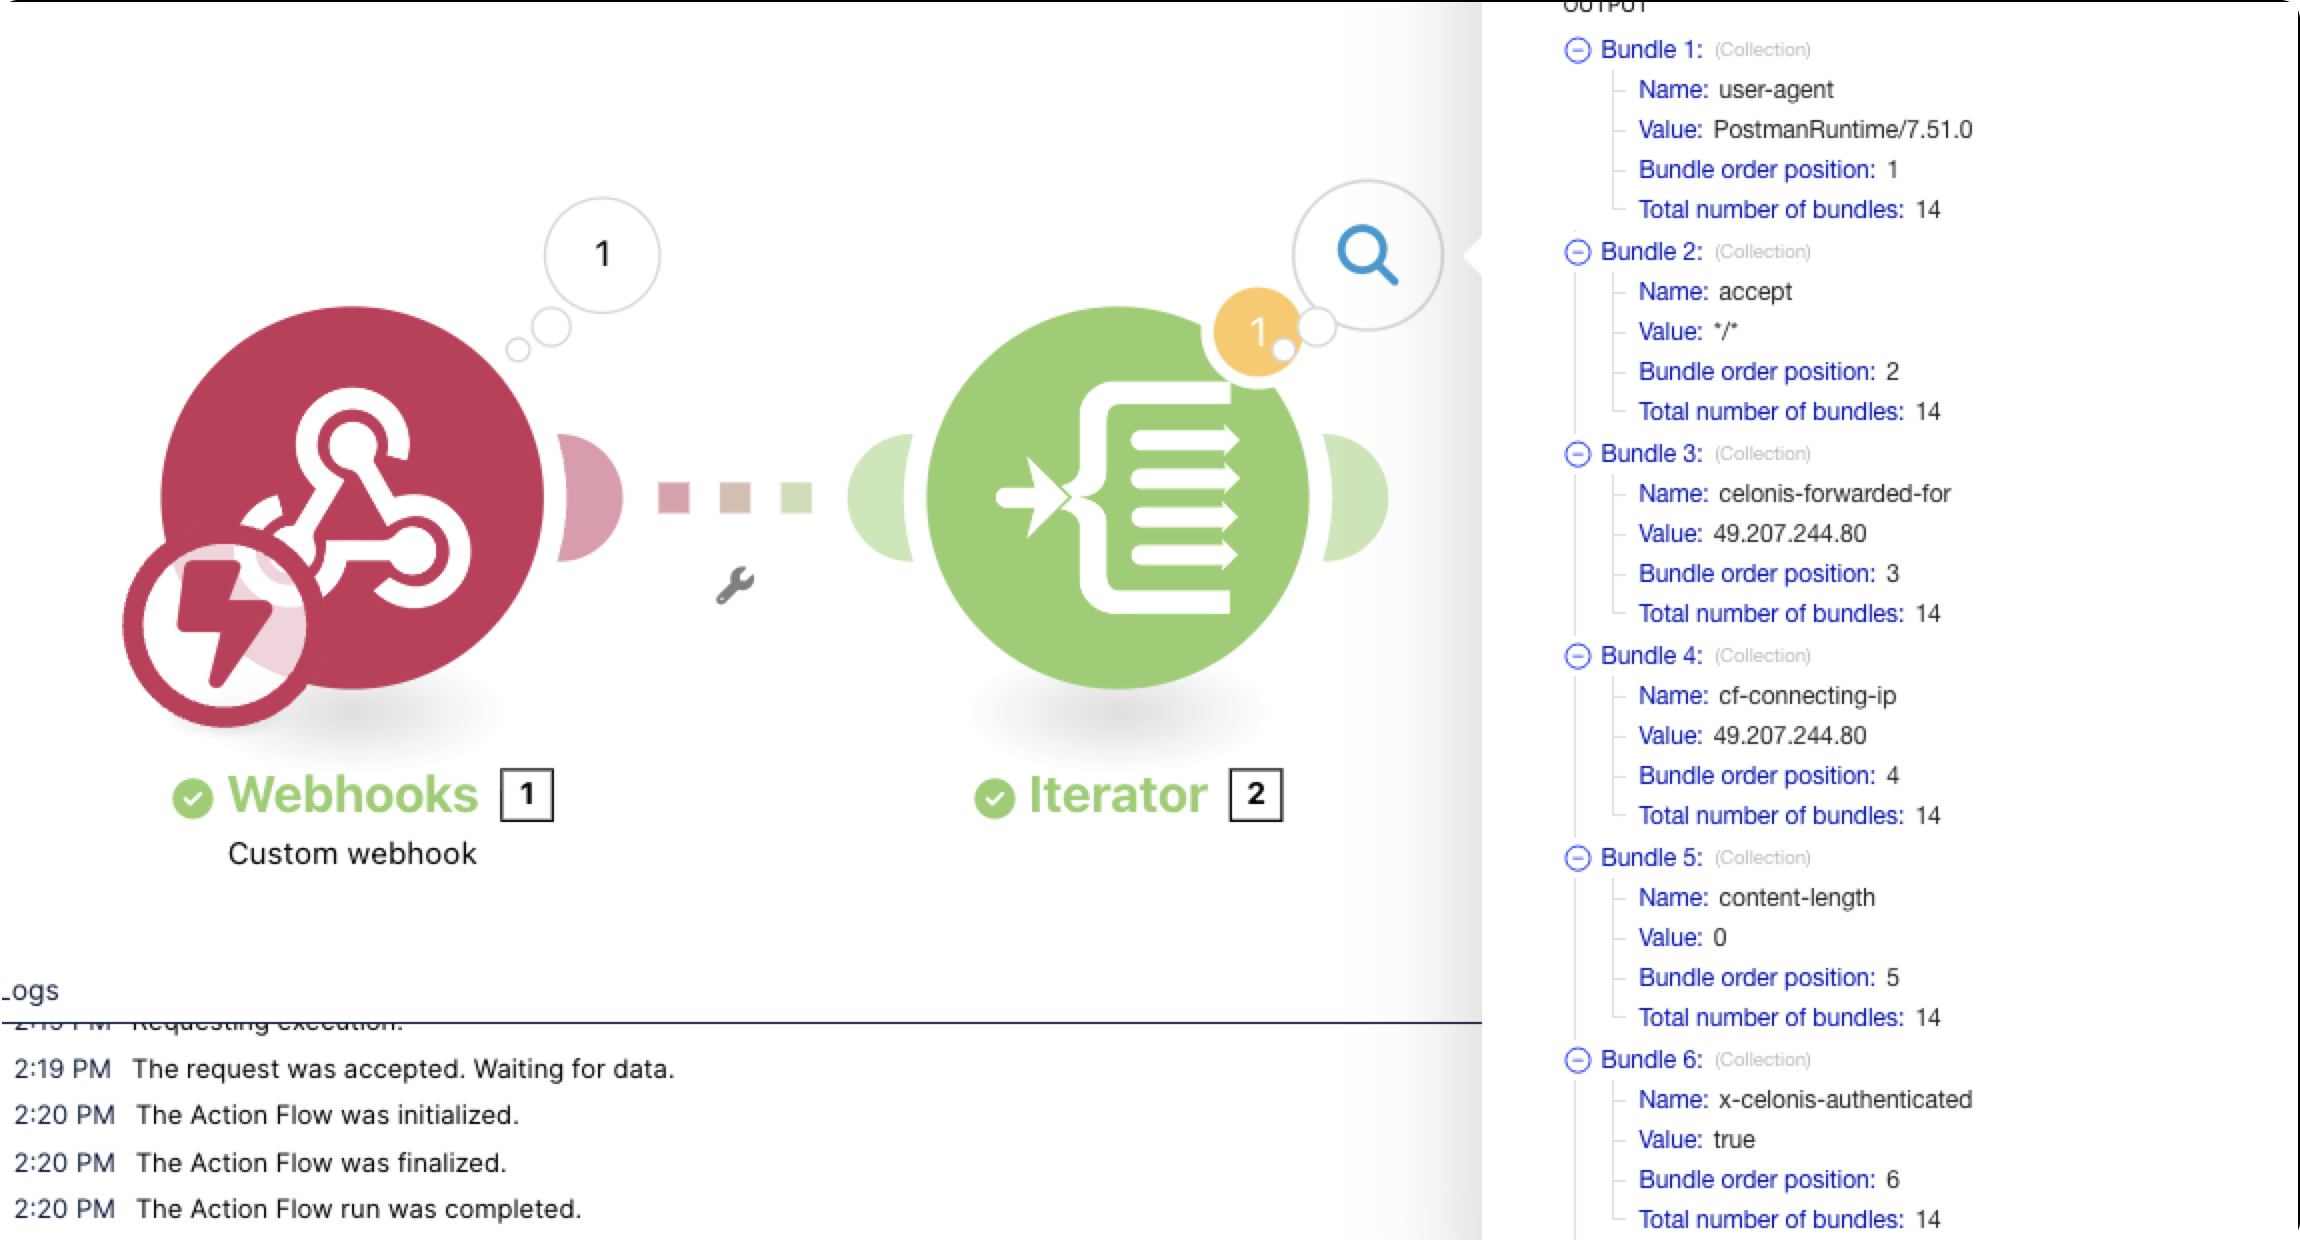Screen dimensions: 2300x1240
Task: Click the Iterator module green icon
Action: point(1117,497)
